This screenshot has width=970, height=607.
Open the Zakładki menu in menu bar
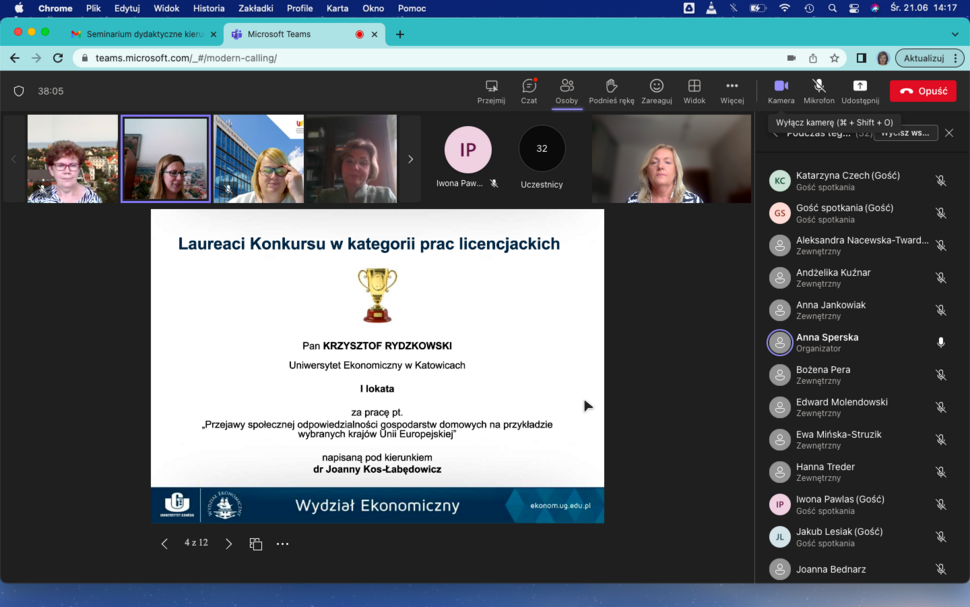coord(256,8)
